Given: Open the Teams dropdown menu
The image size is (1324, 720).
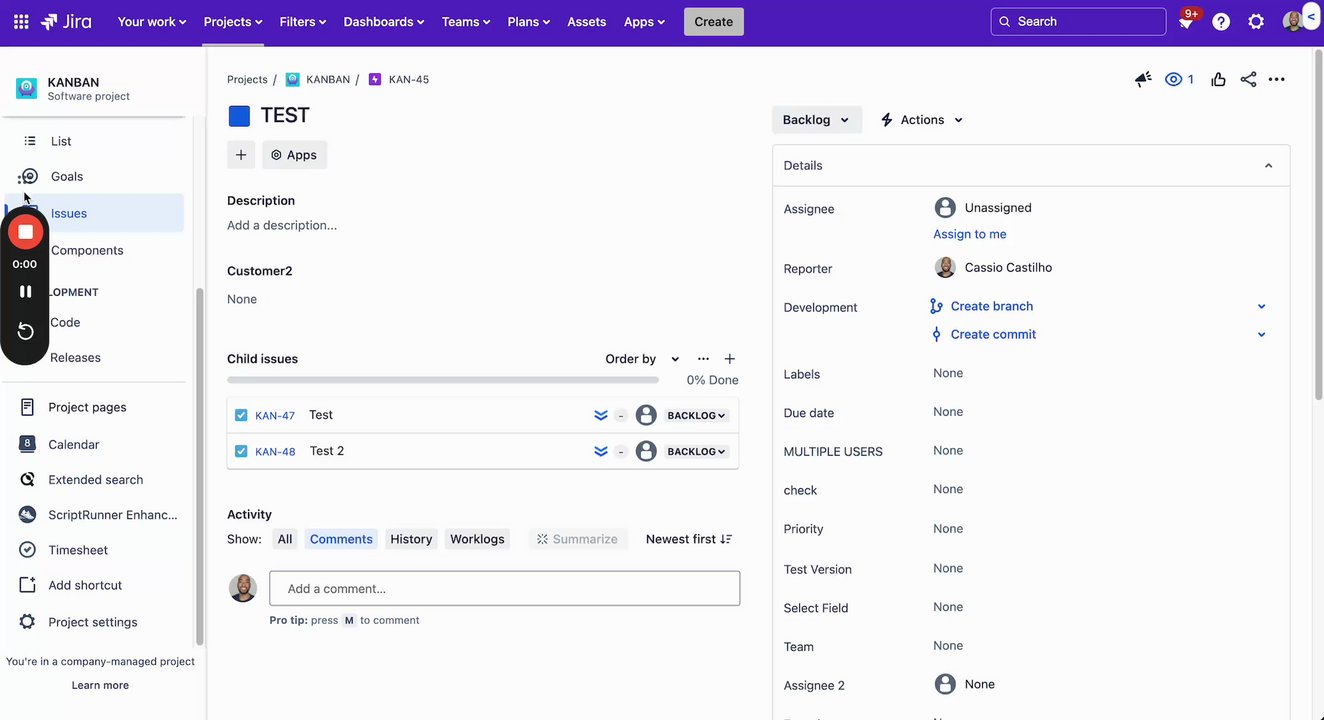Looking at the screenshot, I should [x=466, y=21].
